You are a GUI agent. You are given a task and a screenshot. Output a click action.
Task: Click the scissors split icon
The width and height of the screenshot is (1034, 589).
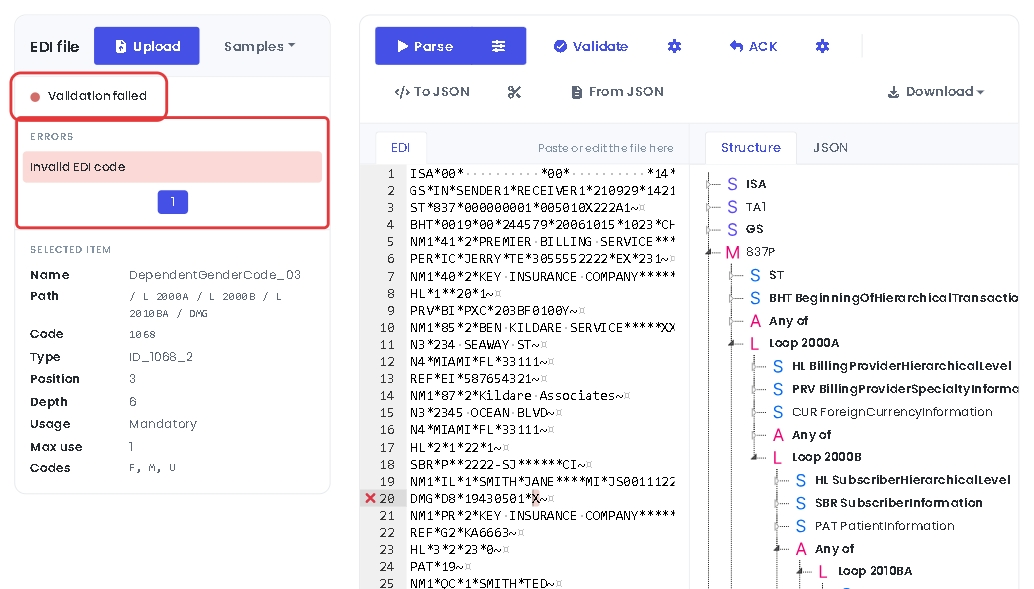514,92
